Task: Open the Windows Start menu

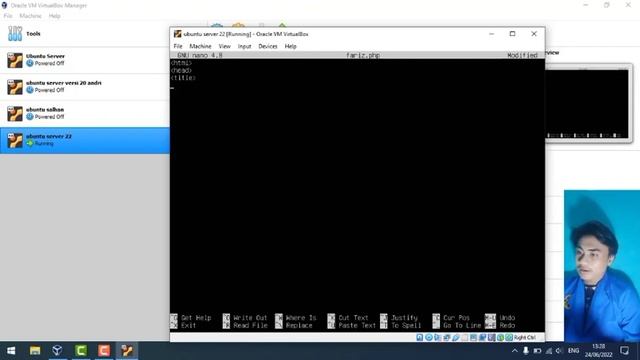Action: coord(11,351)
